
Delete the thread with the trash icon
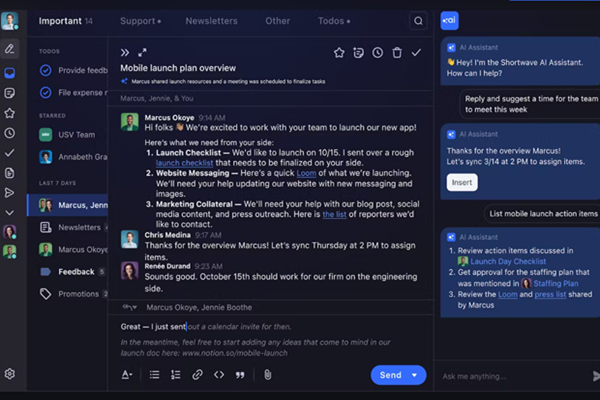tap(397, 53)
